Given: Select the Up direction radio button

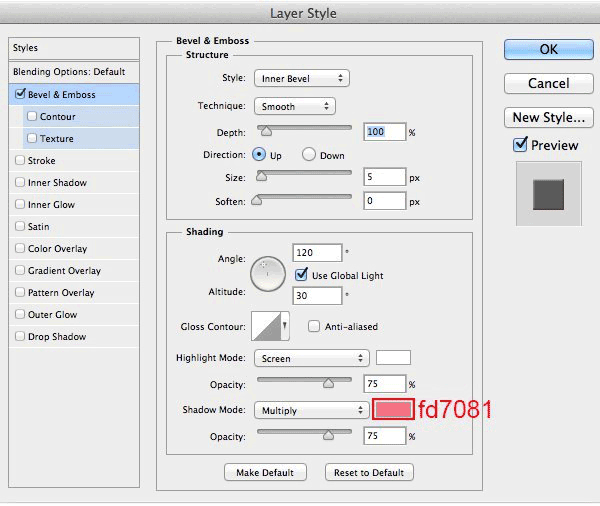Looking at the screenshot, I should [259, 155].
